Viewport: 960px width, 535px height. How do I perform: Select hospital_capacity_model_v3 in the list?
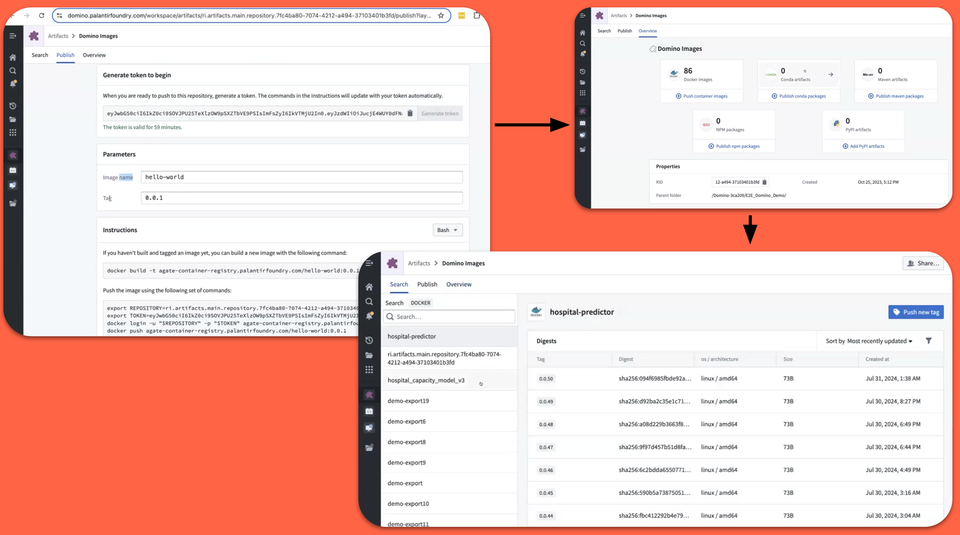tap(449, 380)
